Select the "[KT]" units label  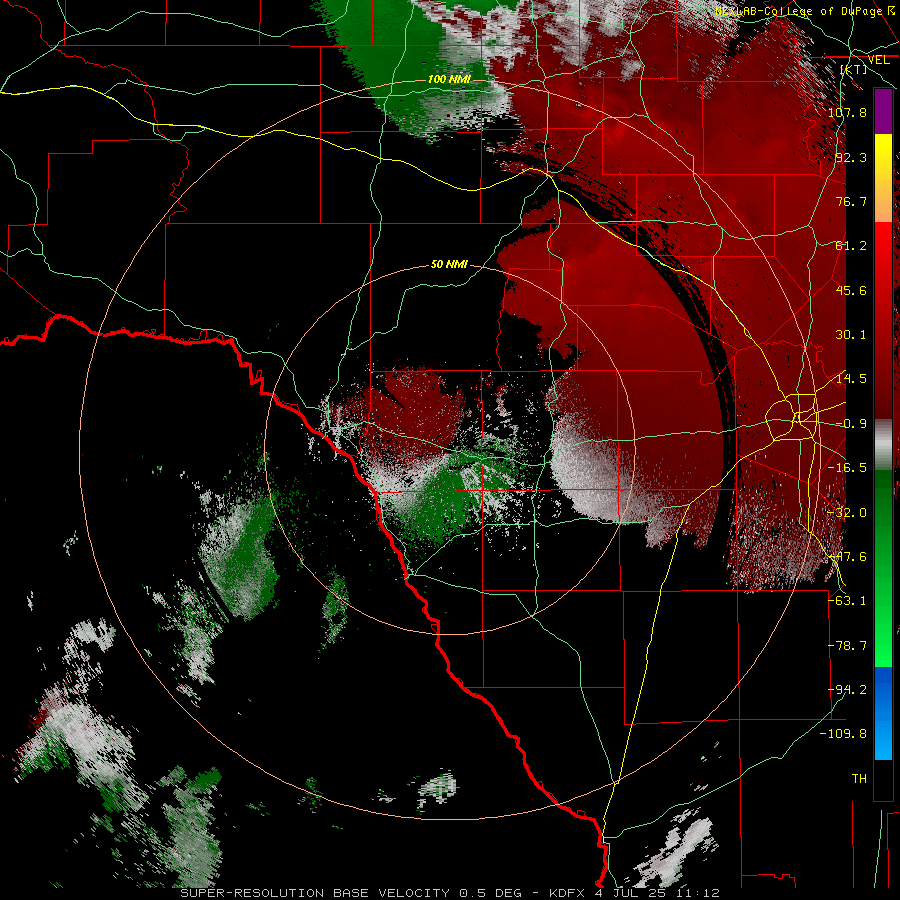click(854, 69)
